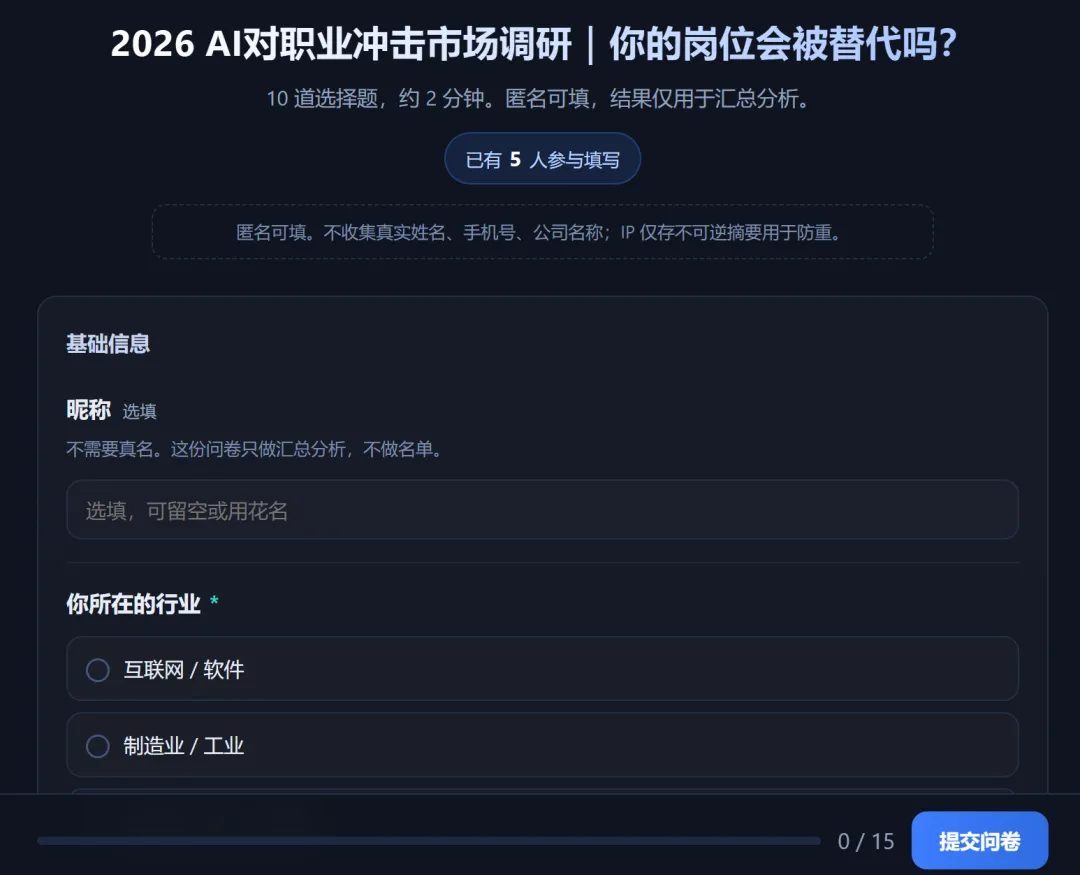This screenshot has width=1080, height=875.
Task: Click the 基础信息 section heading
Action: (x=108, y=344)
